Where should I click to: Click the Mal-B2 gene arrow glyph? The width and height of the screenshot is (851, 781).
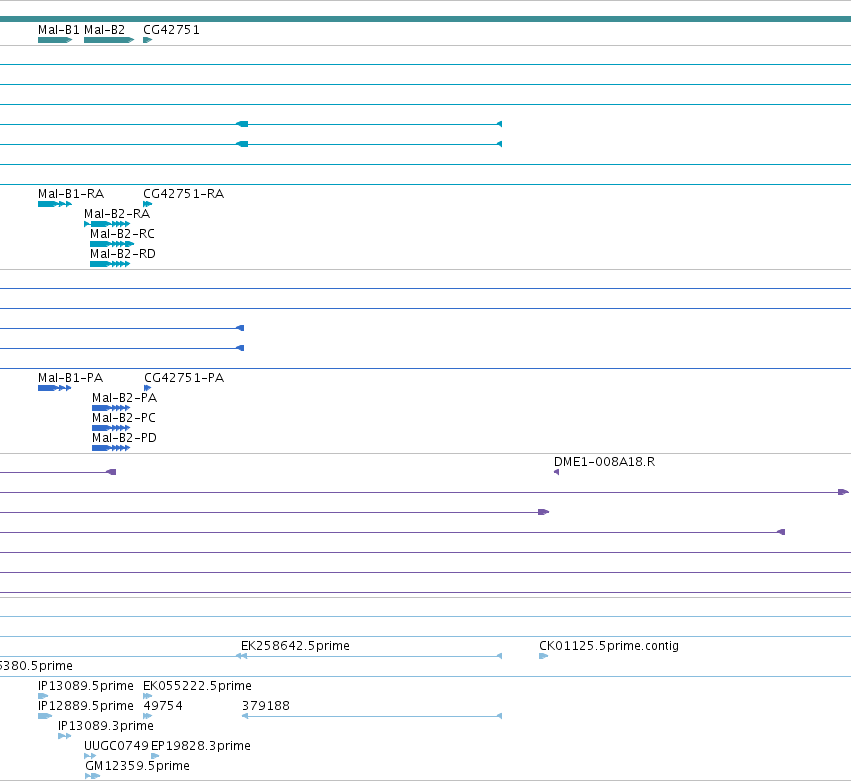(109, 40)
